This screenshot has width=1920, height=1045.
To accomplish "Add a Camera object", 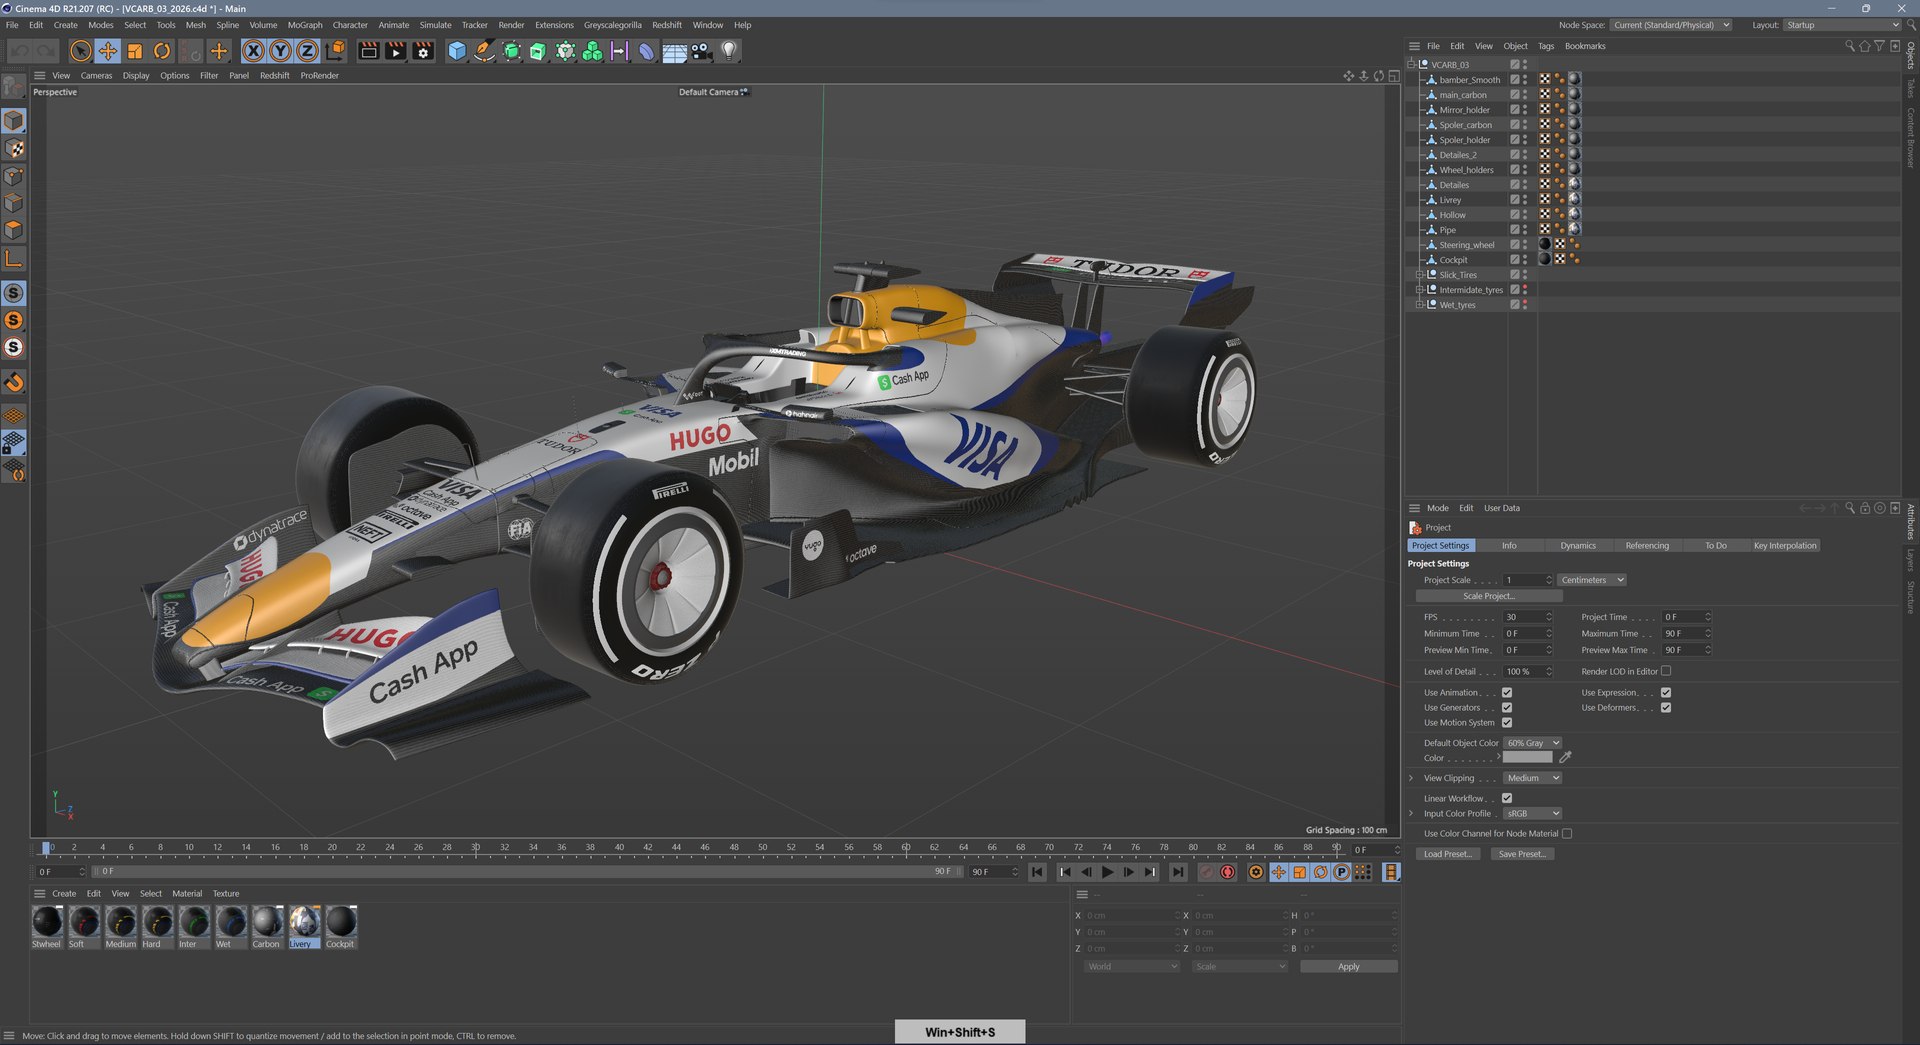I will coord(702,51).
